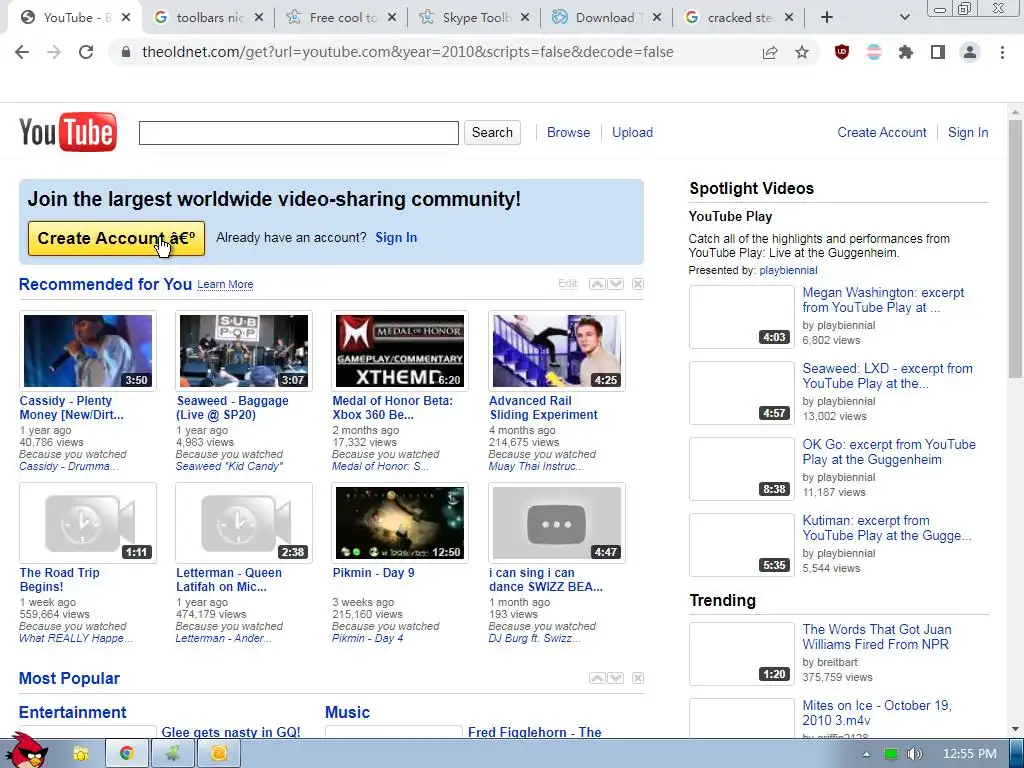This screenshot has height=768, width=1024.
Task: Open the tab search chevron
Action: pos(904,18)
